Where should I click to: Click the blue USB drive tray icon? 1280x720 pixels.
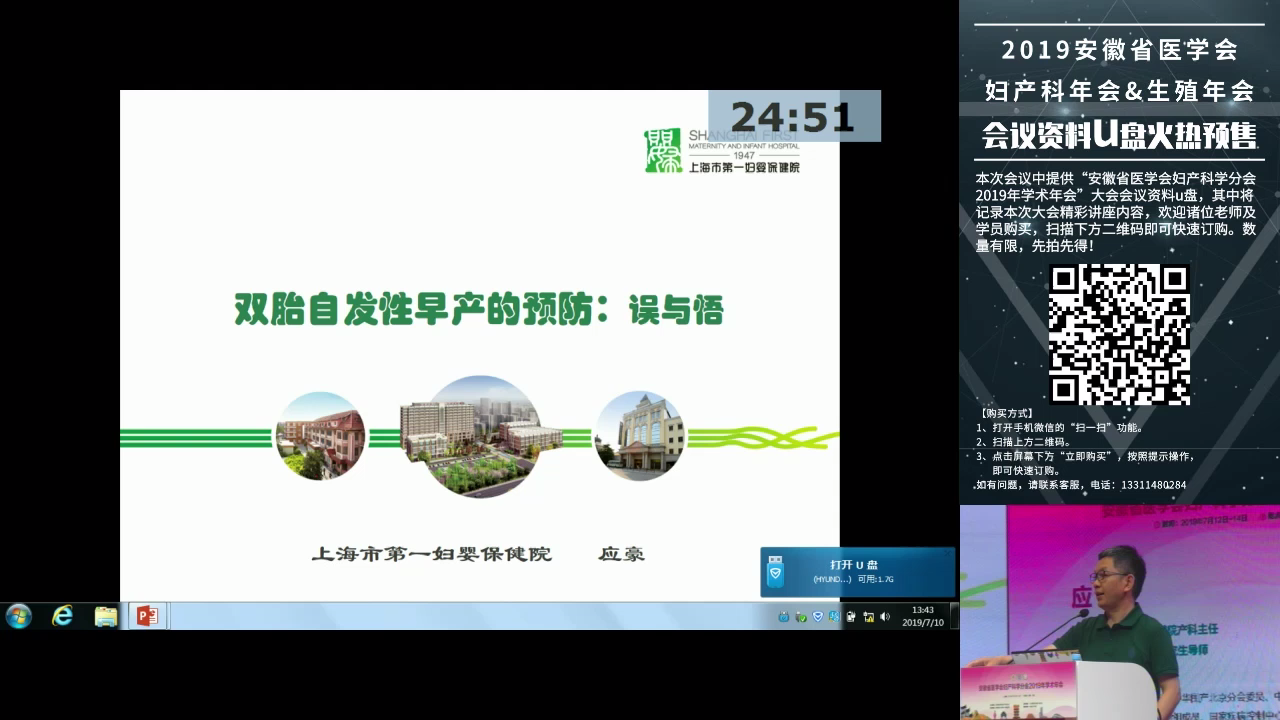point(784,617)
